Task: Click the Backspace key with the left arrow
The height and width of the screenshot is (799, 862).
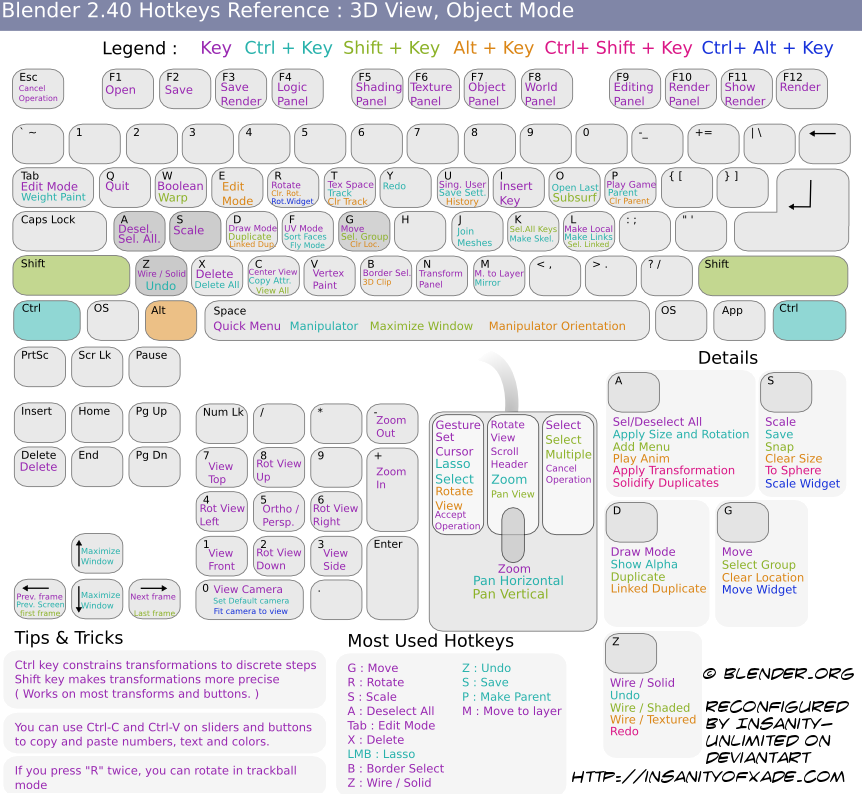Action: point(824,144)
